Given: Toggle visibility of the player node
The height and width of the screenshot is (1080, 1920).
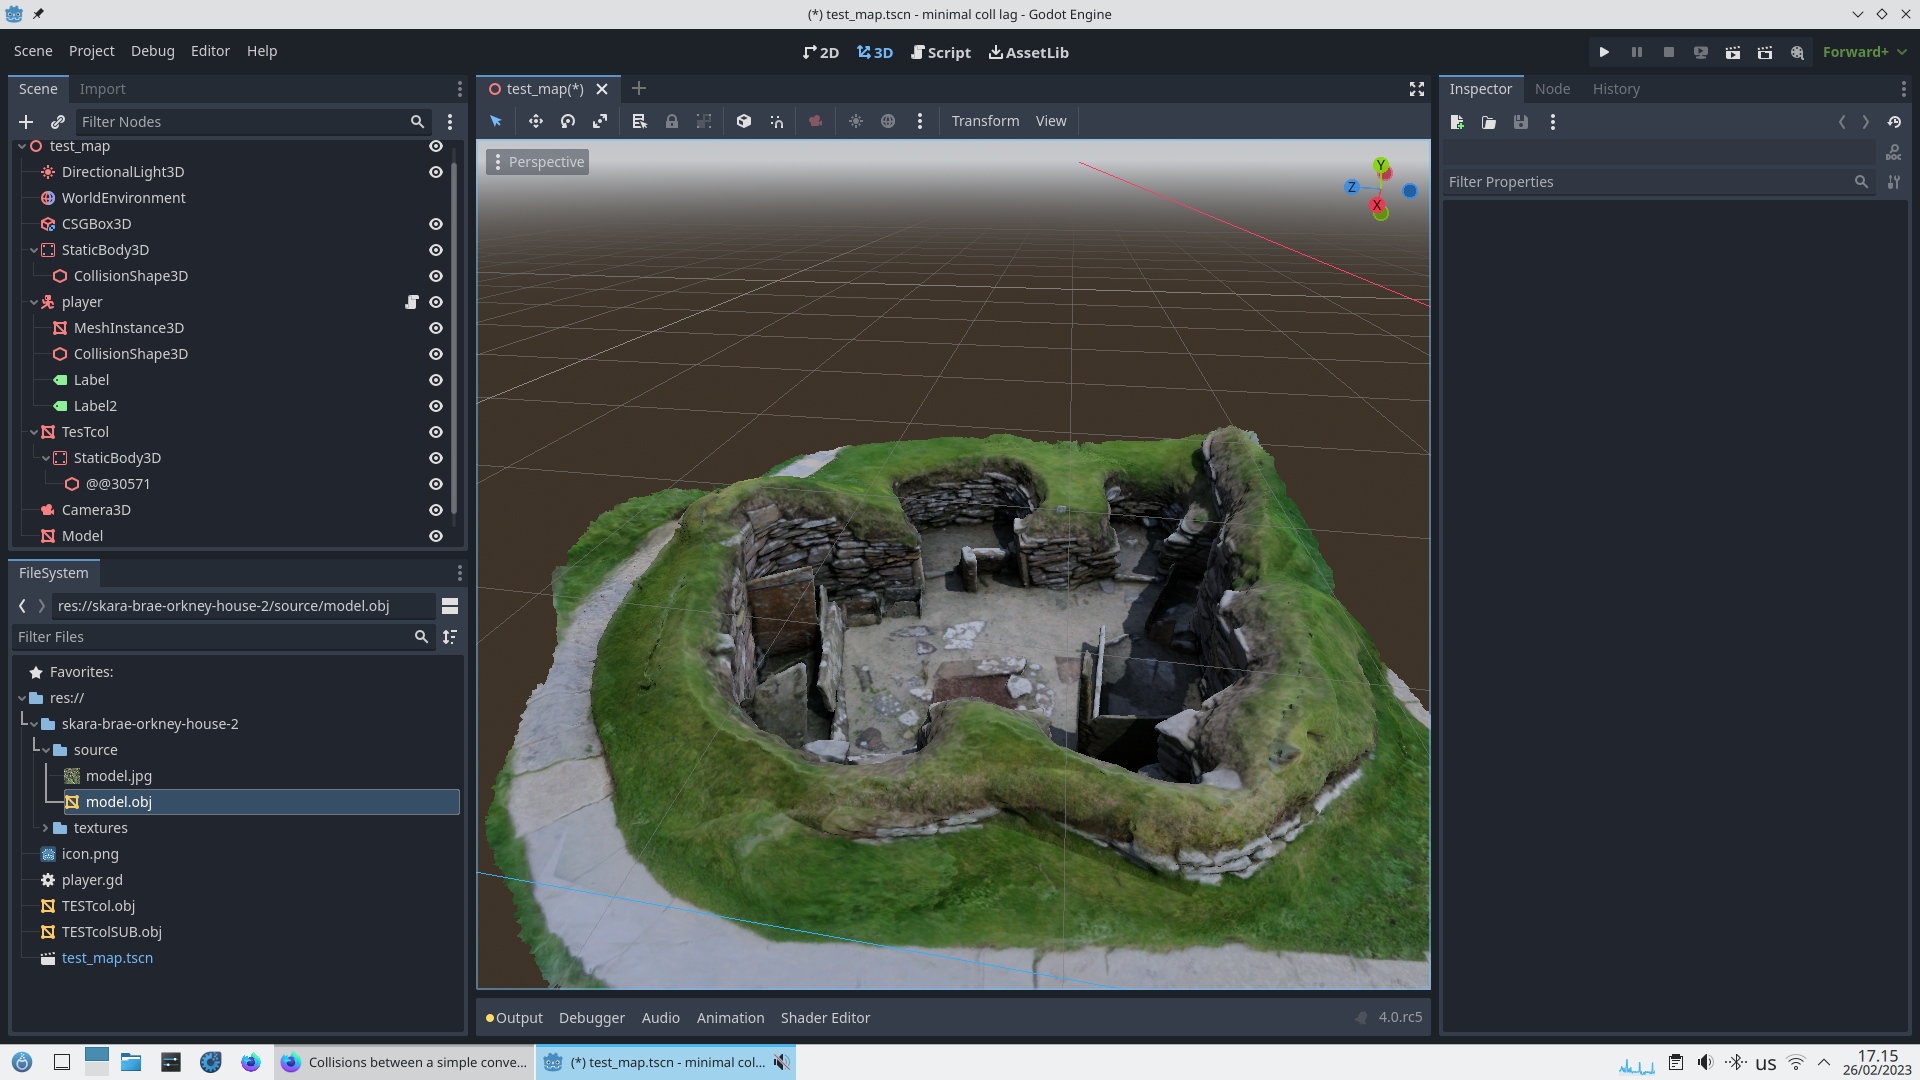Looking at the screenshot, I should (436, 301).
